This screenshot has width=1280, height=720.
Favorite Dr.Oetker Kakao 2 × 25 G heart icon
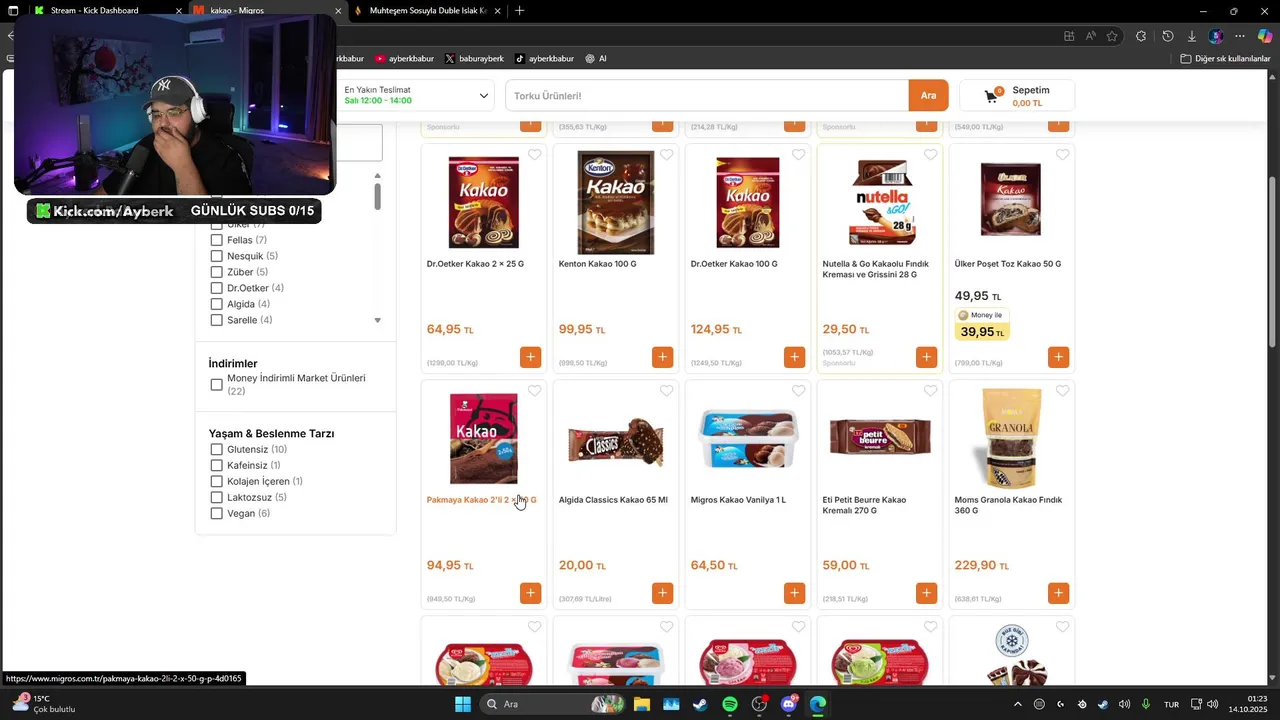[534, 155]
